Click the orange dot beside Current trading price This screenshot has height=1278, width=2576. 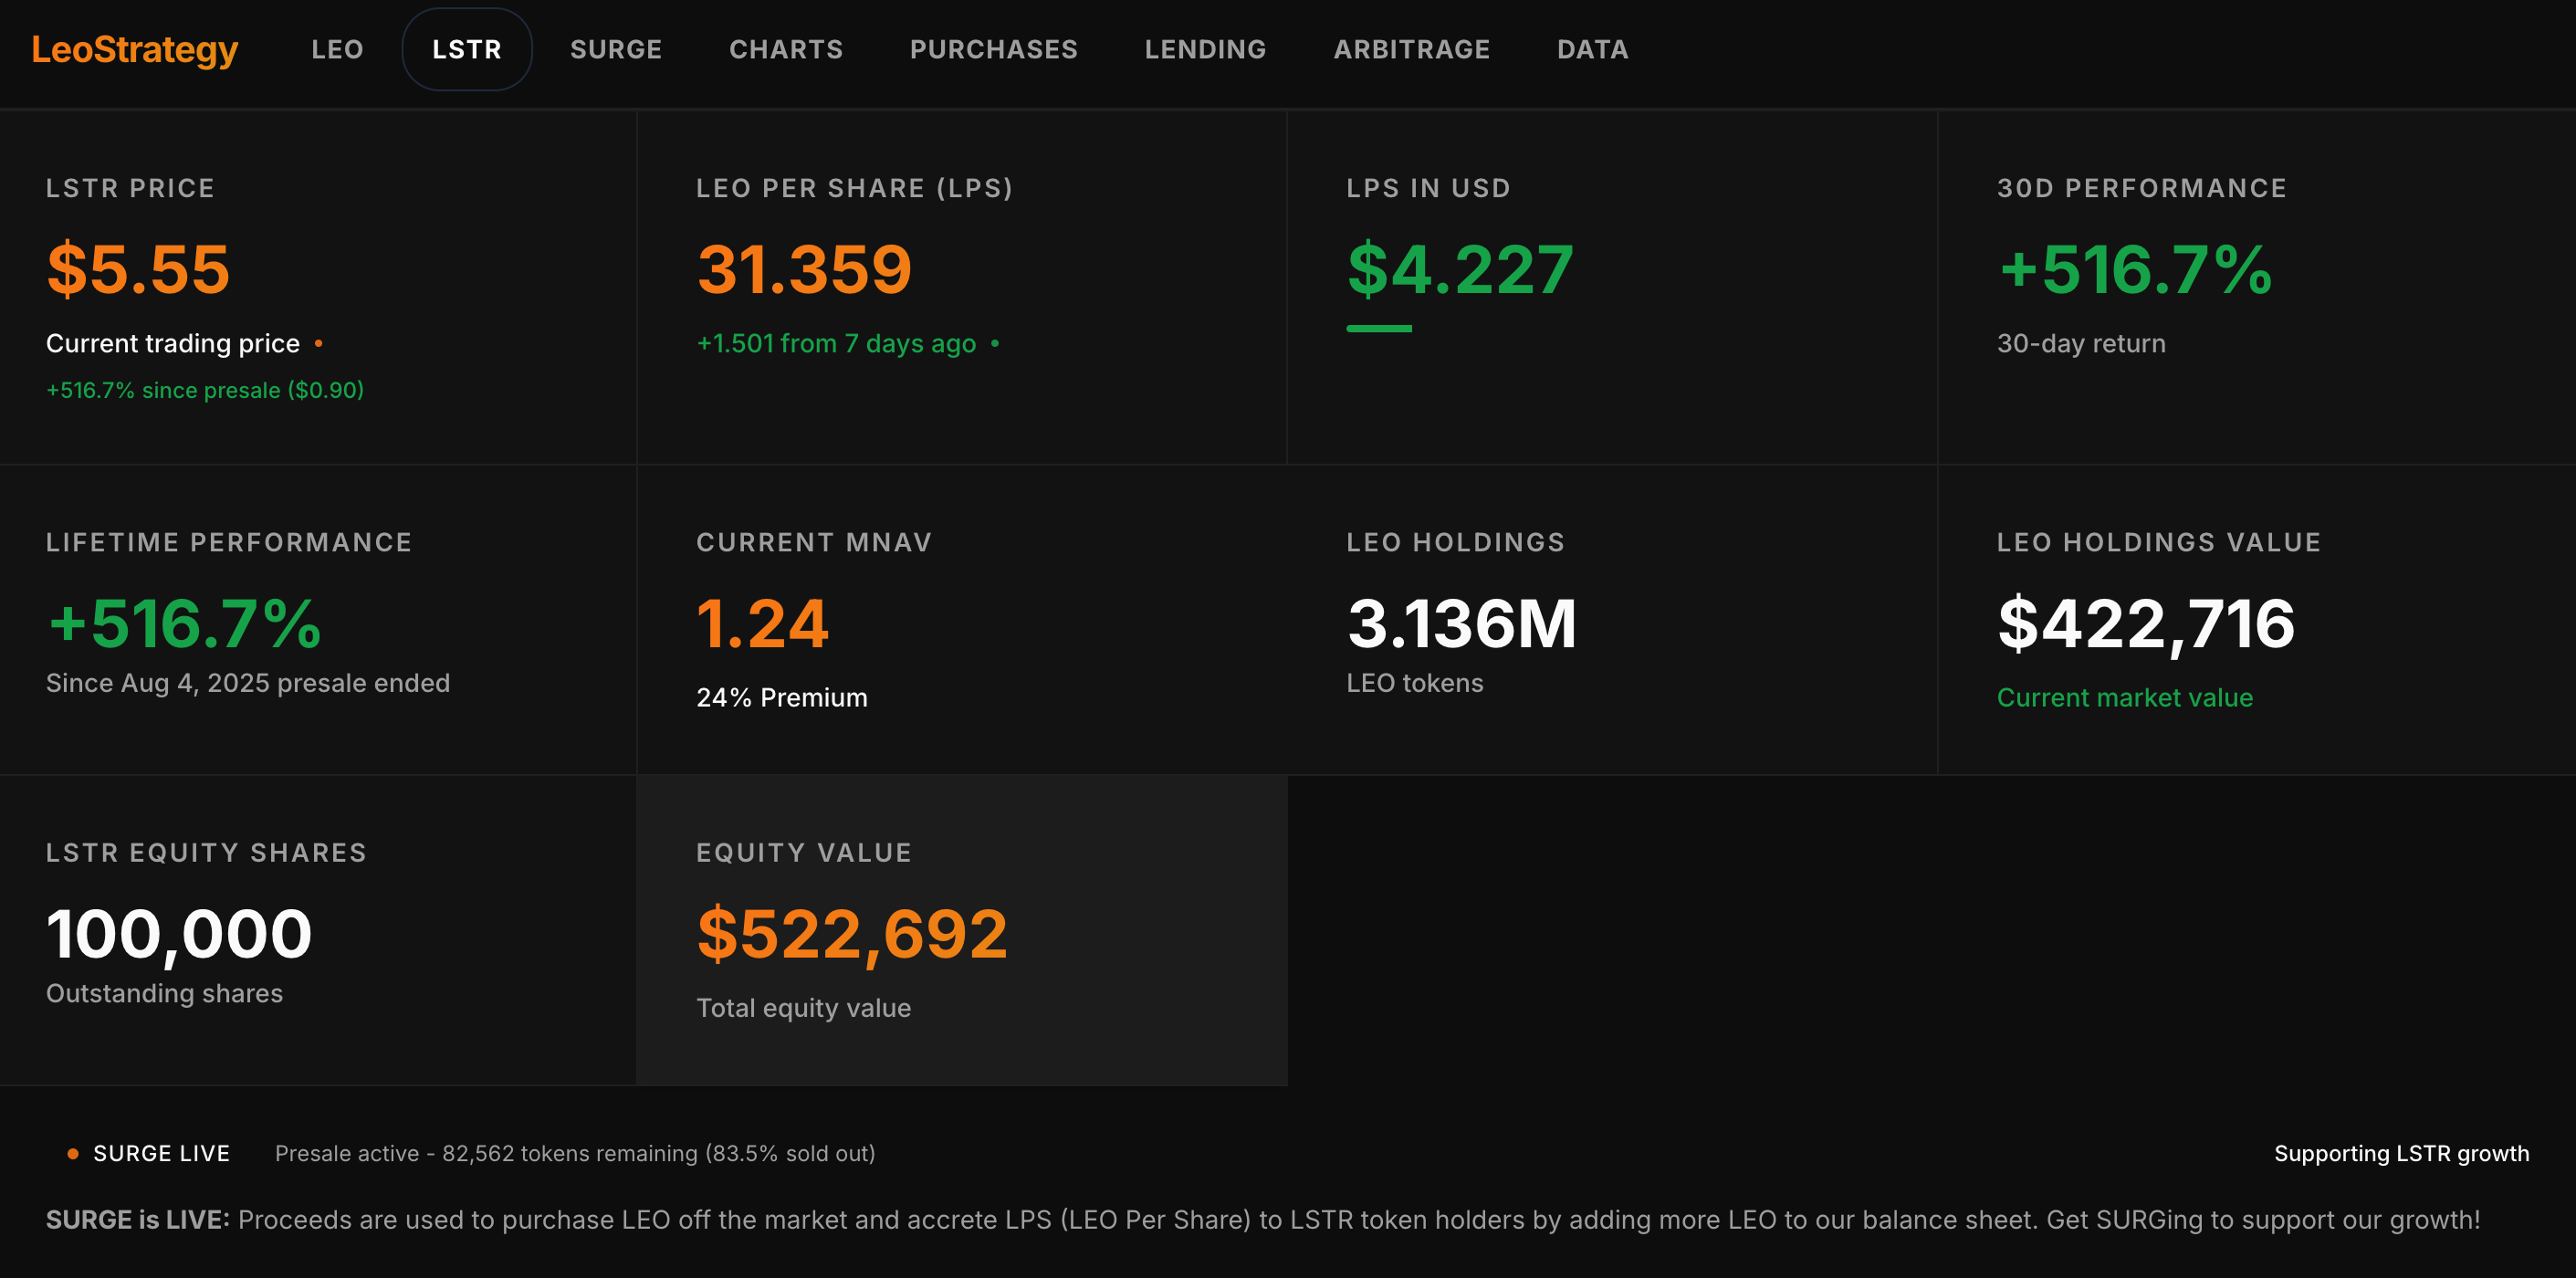[318, 343]
